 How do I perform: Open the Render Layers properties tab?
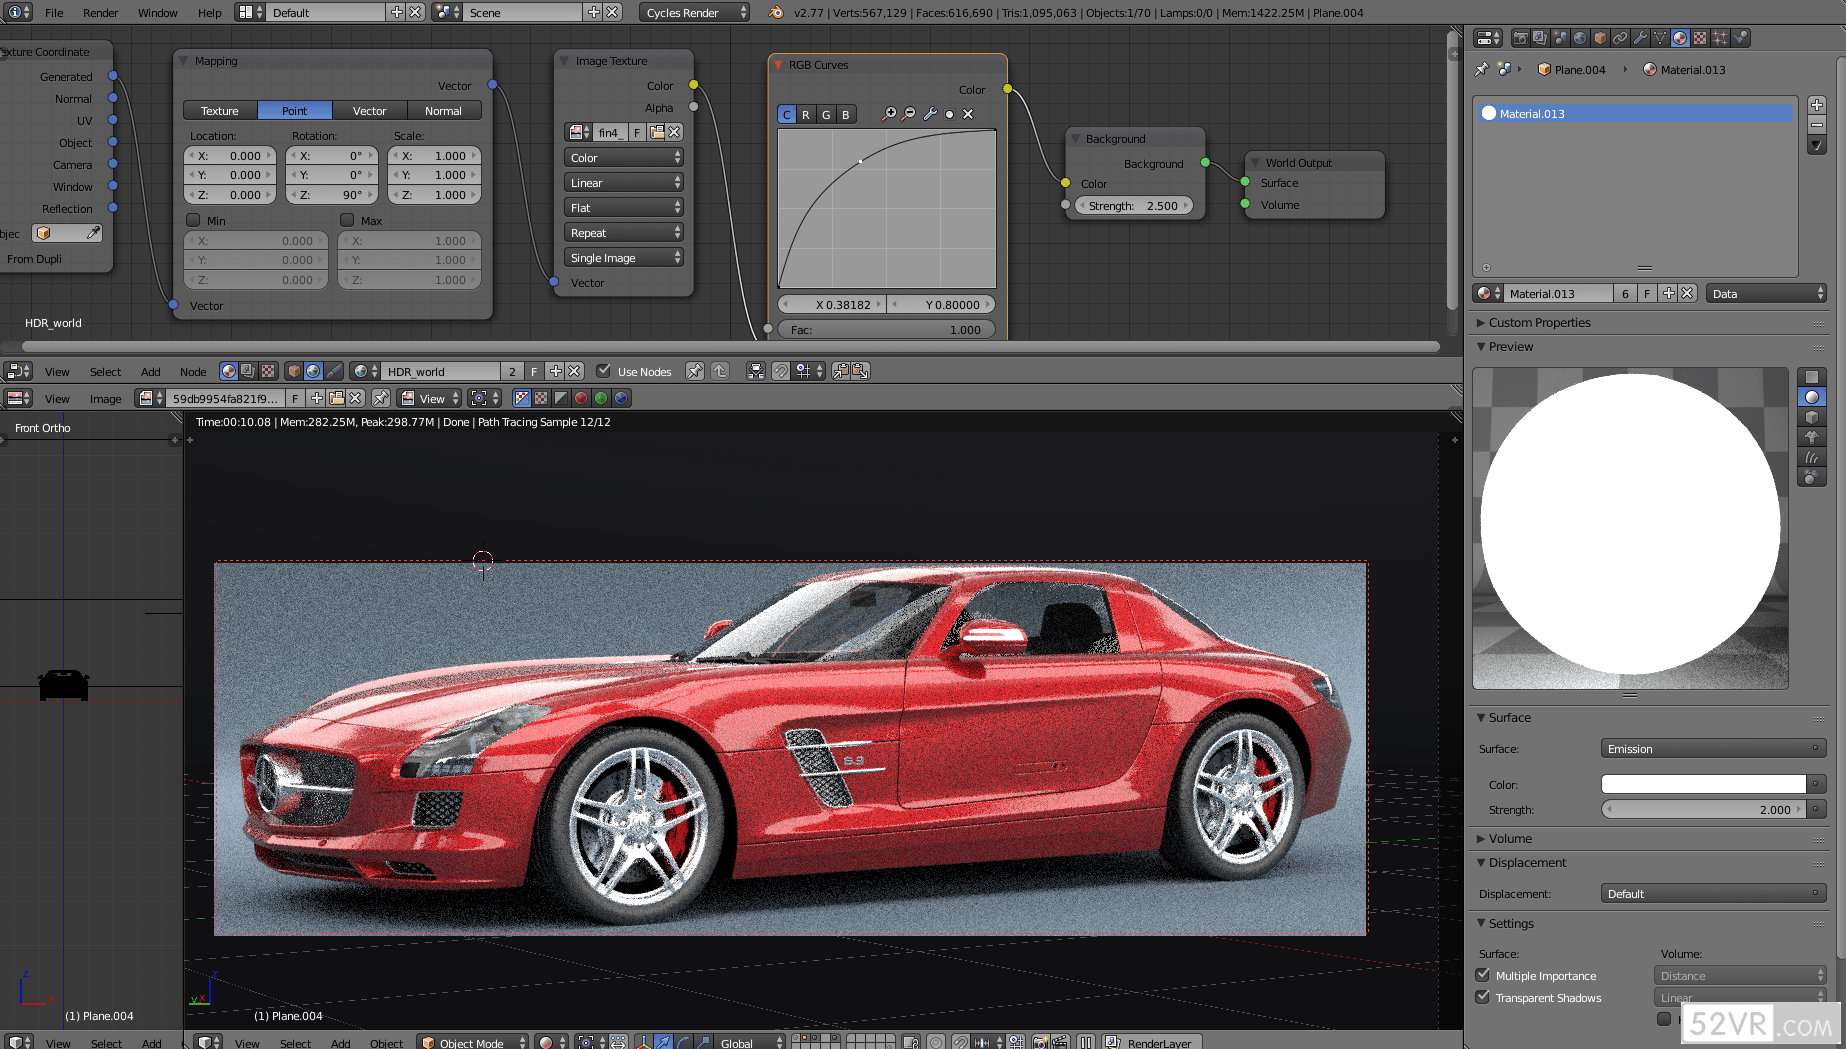tap(1540, 38)
